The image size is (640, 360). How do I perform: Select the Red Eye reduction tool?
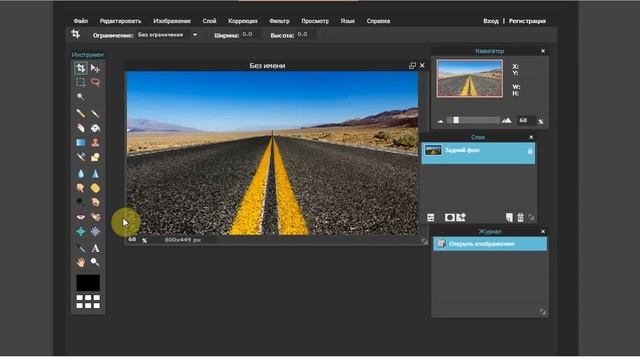[81, 217]
